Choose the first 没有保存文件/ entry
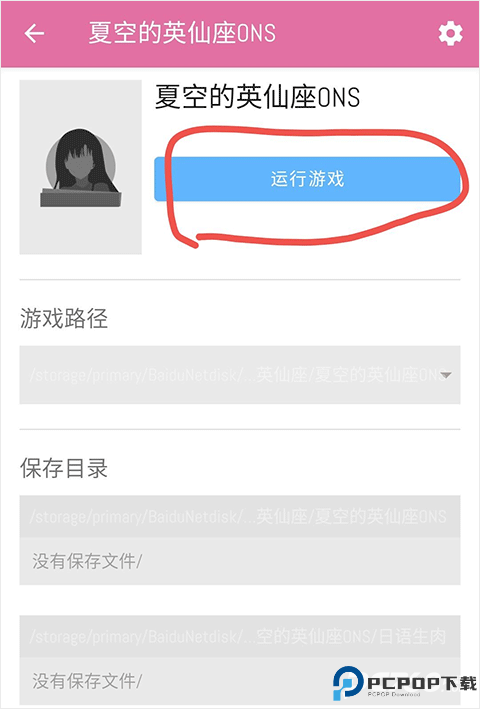This screenshot has width=480, height=709. [87, 562]
